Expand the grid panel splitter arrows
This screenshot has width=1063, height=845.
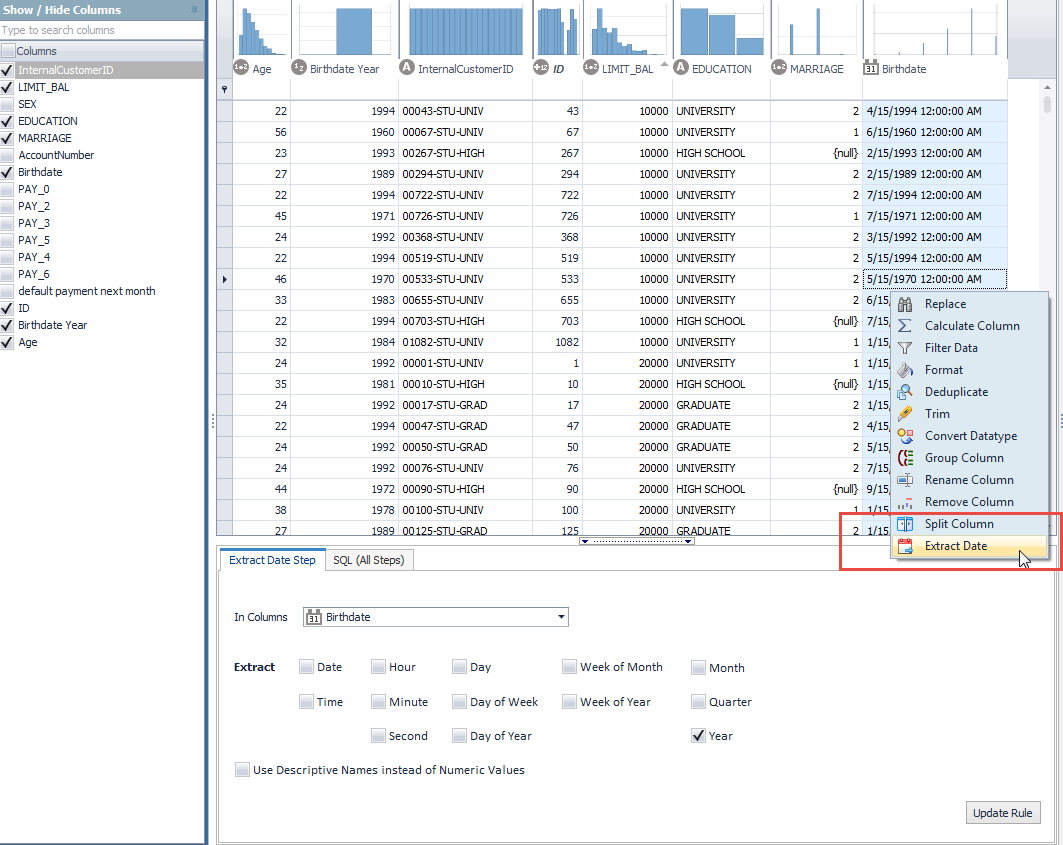tap(637, 541)
